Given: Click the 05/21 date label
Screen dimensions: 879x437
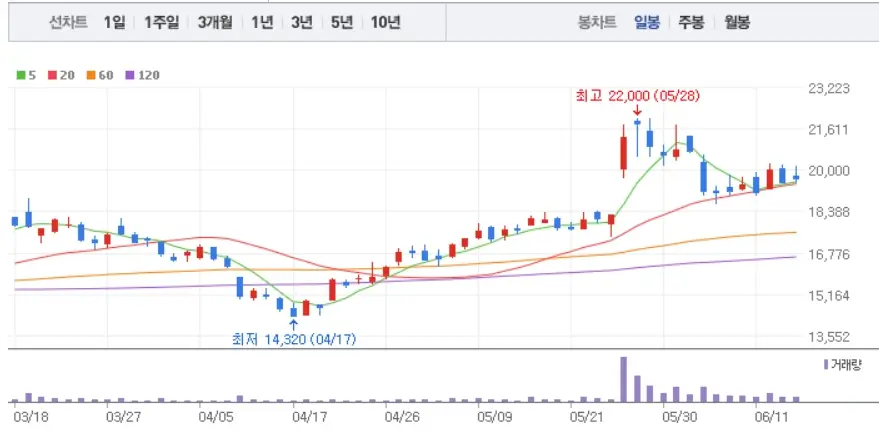Looking at the screenshot, I should click(586, 417).
